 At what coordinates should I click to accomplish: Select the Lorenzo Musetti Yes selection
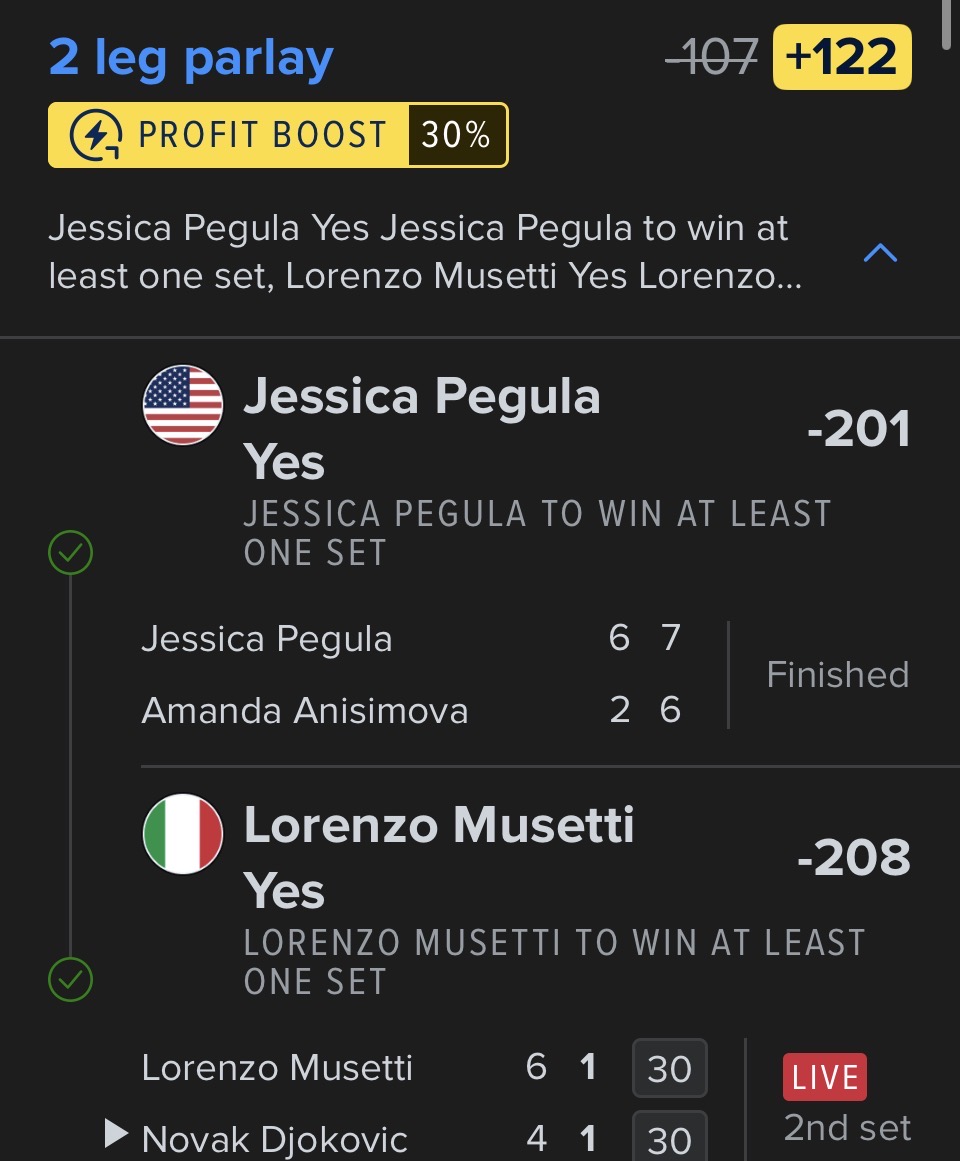[438, 858]
